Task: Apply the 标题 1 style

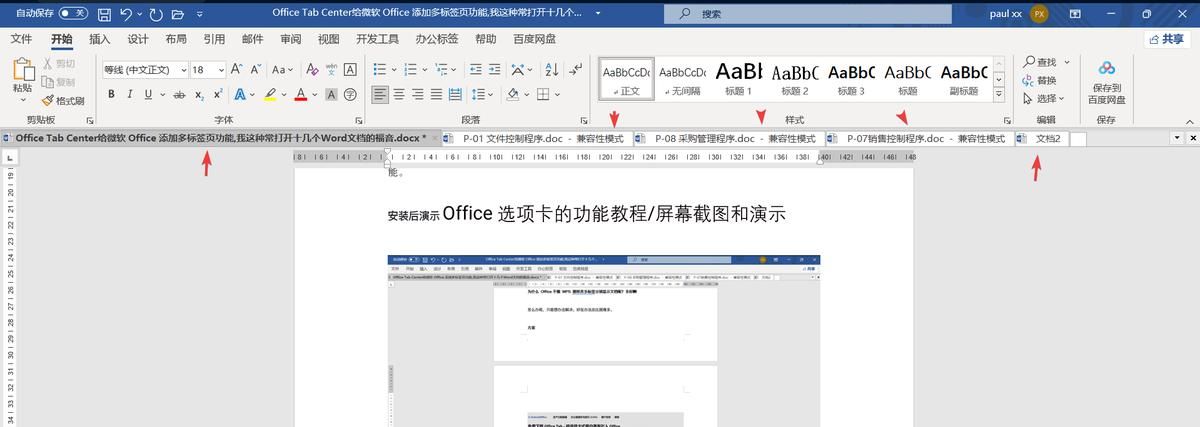Action: point(738,78)
